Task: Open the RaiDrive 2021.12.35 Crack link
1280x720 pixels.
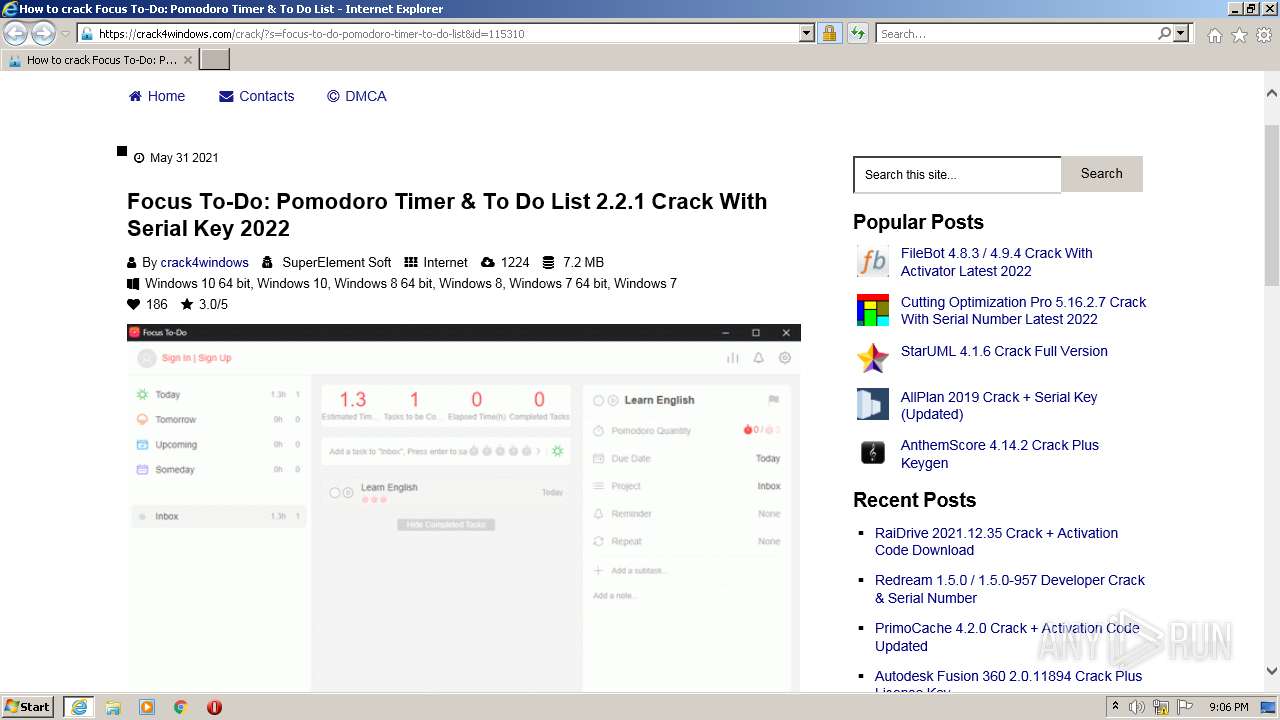Action: [x=996, y=541]
